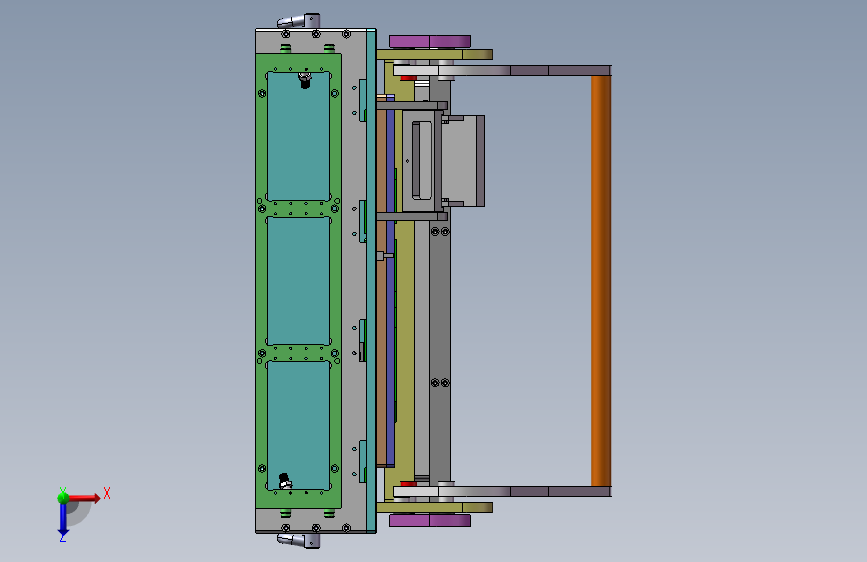Screen dimensions: 867x562
Task: Click the Z label of the triad
Action: tap(62, 537)
